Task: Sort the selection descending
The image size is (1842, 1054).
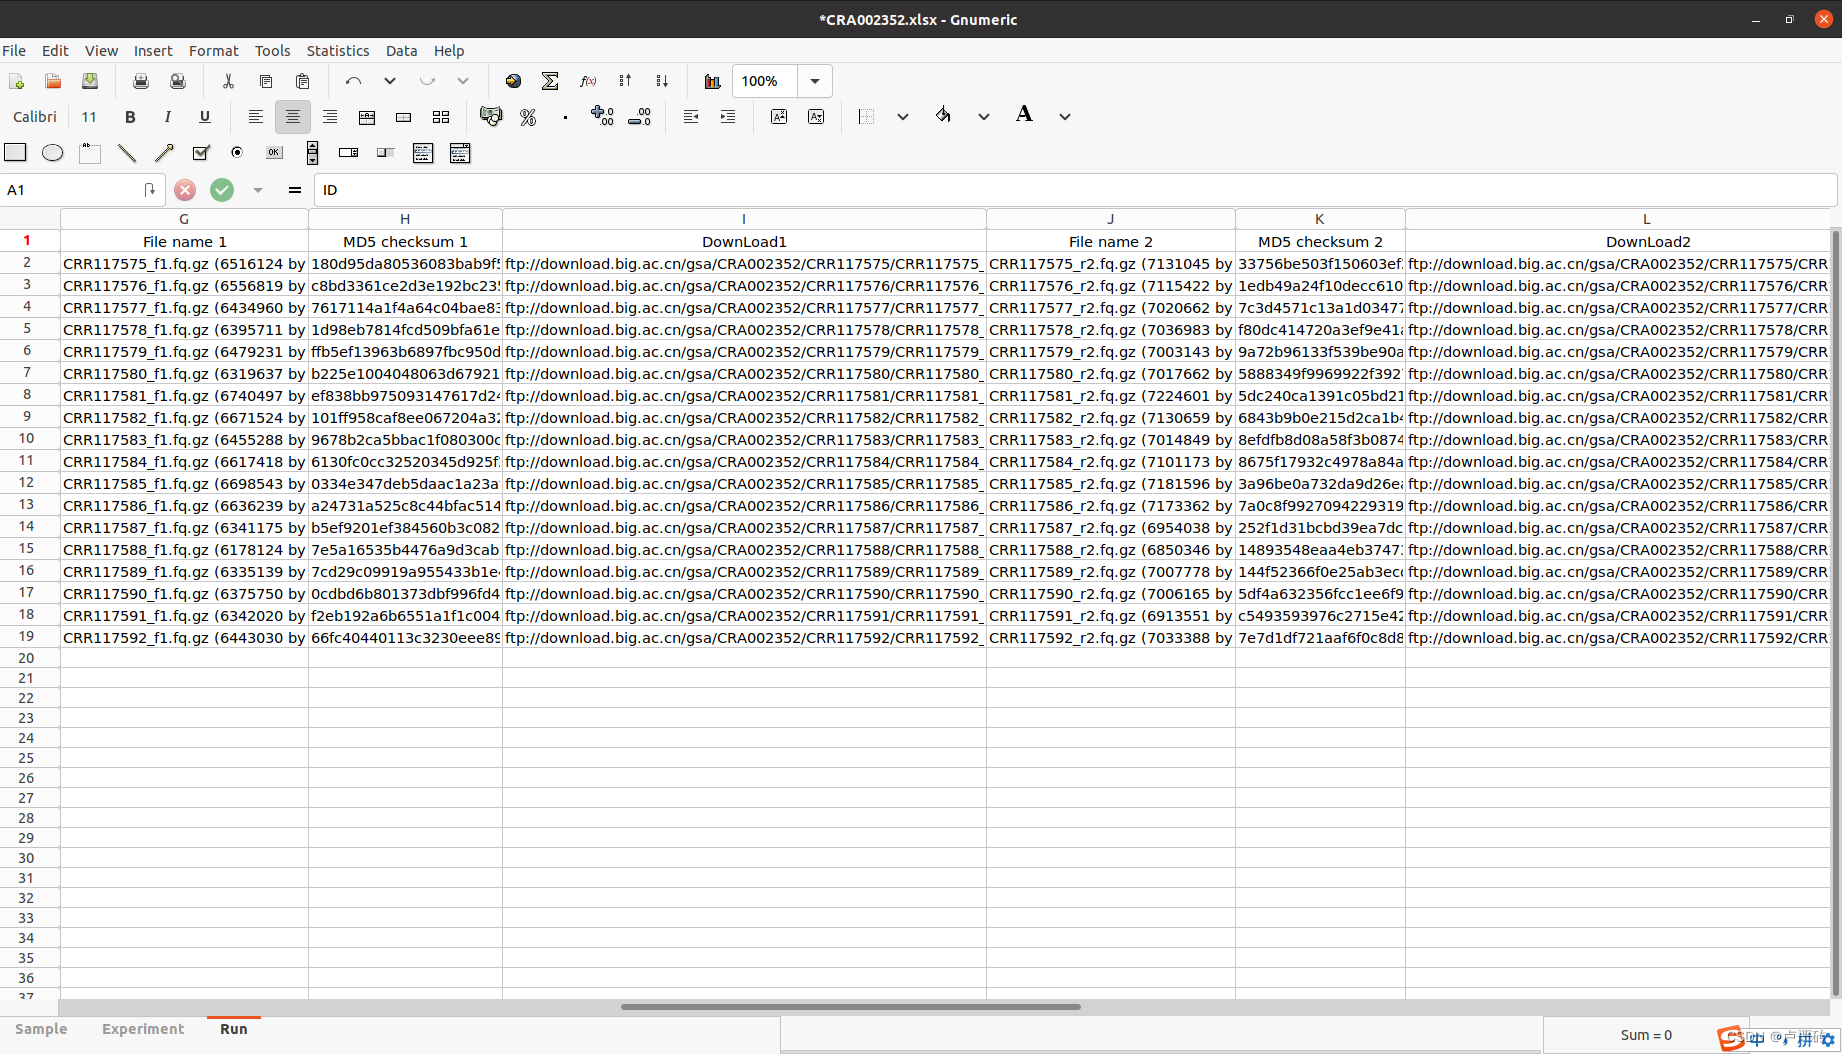Action: click(x=662, y=81)
